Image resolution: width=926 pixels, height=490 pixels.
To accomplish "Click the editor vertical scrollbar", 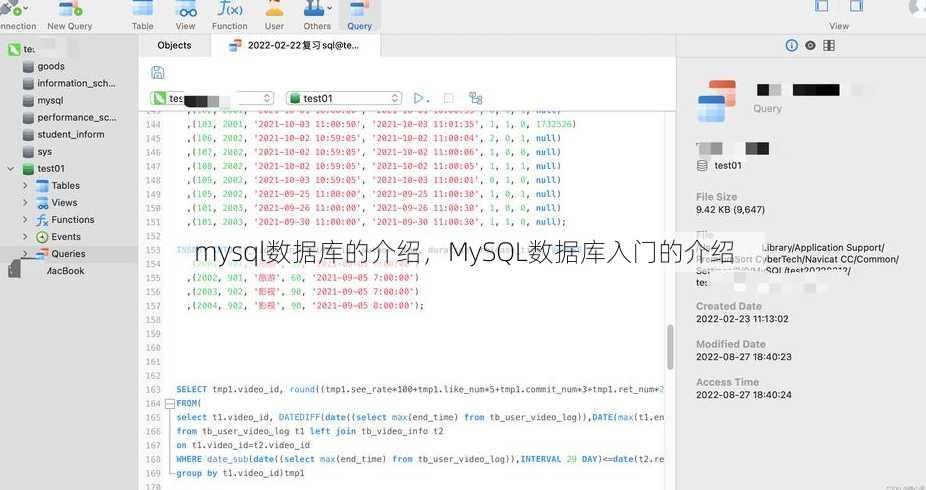I will pos(670,347).
